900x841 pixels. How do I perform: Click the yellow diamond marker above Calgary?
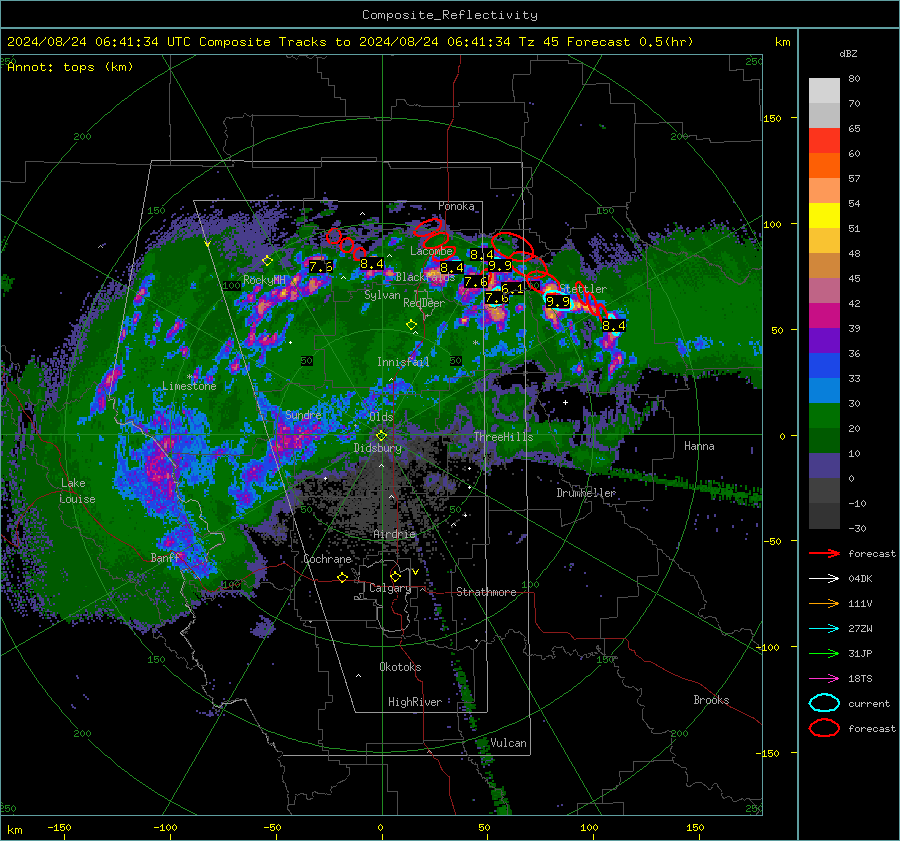click(395, 576)
